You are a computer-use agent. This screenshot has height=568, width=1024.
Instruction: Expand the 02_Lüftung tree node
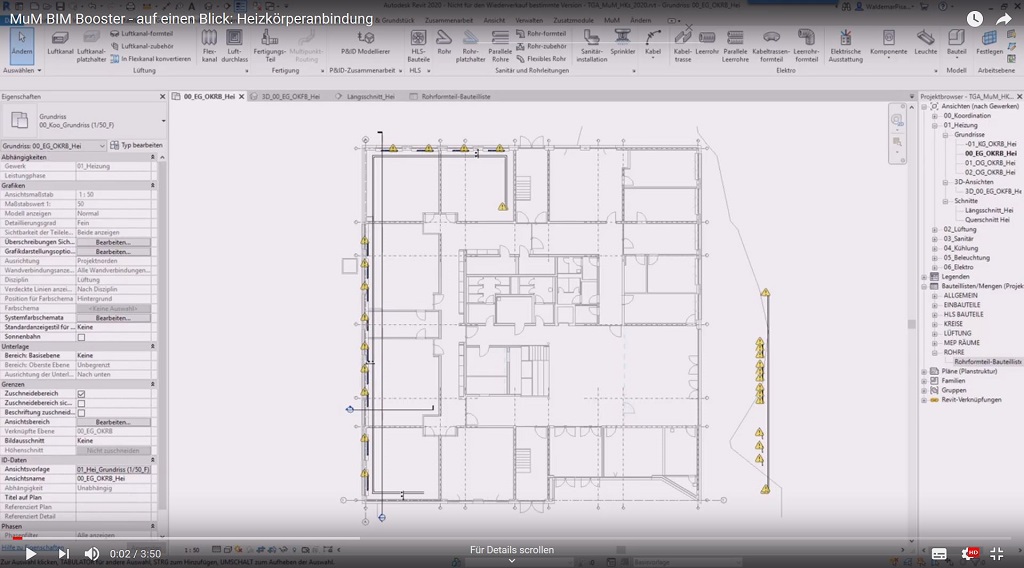point(935,229)
